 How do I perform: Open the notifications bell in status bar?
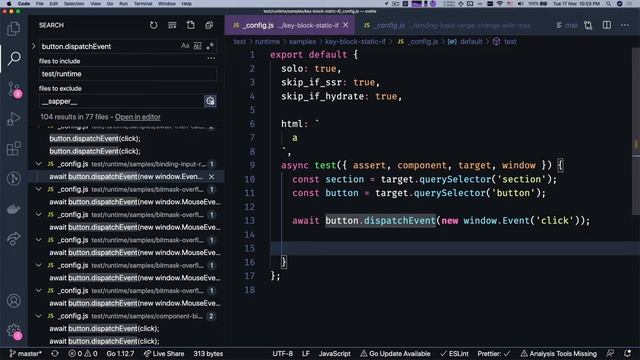click(x=627, y=353)
